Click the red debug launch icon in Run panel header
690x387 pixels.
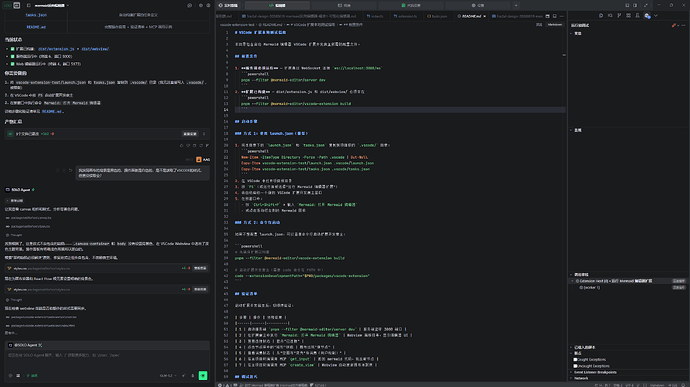point(674,26)
